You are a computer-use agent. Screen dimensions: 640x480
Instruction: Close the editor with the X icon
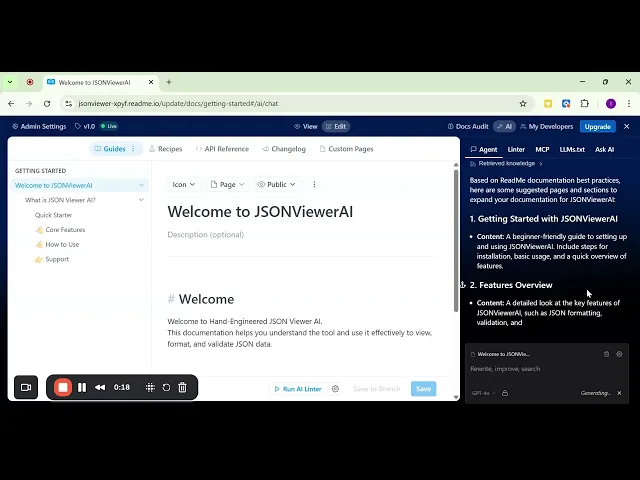pos(627,127)
